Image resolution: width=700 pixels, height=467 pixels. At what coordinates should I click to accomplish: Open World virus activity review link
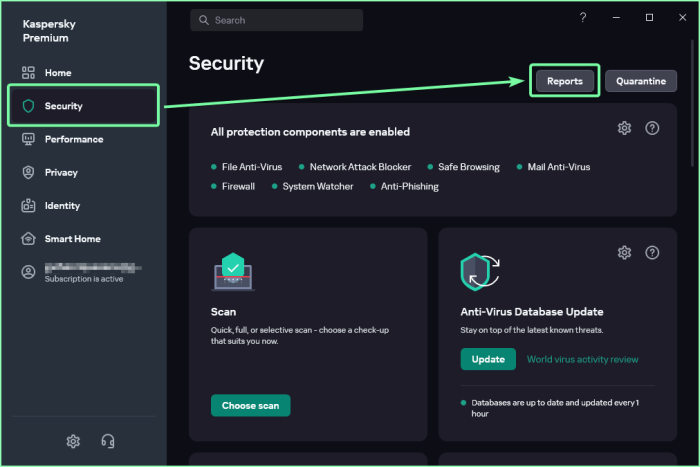tap(582, 359)
